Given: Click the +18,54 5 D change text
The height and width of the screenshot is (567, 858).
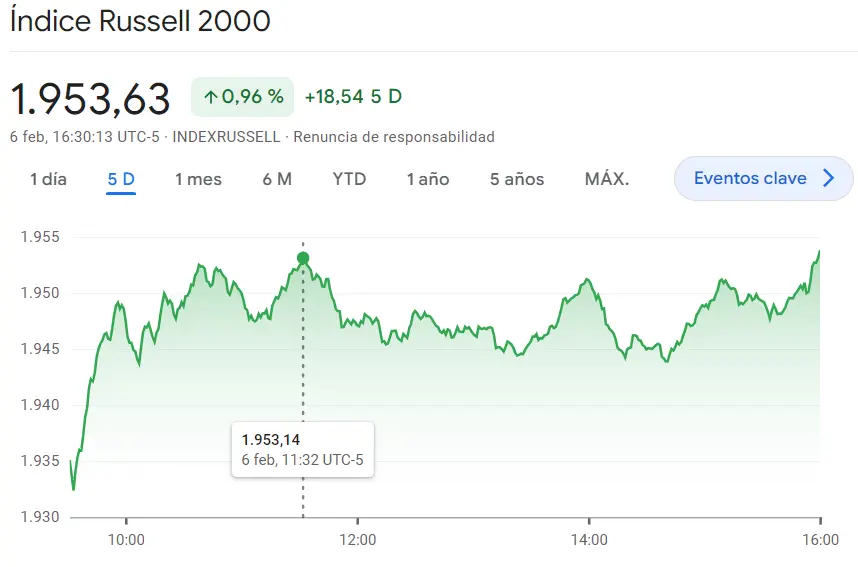Looking at the screenshot, I should [353, 97].
